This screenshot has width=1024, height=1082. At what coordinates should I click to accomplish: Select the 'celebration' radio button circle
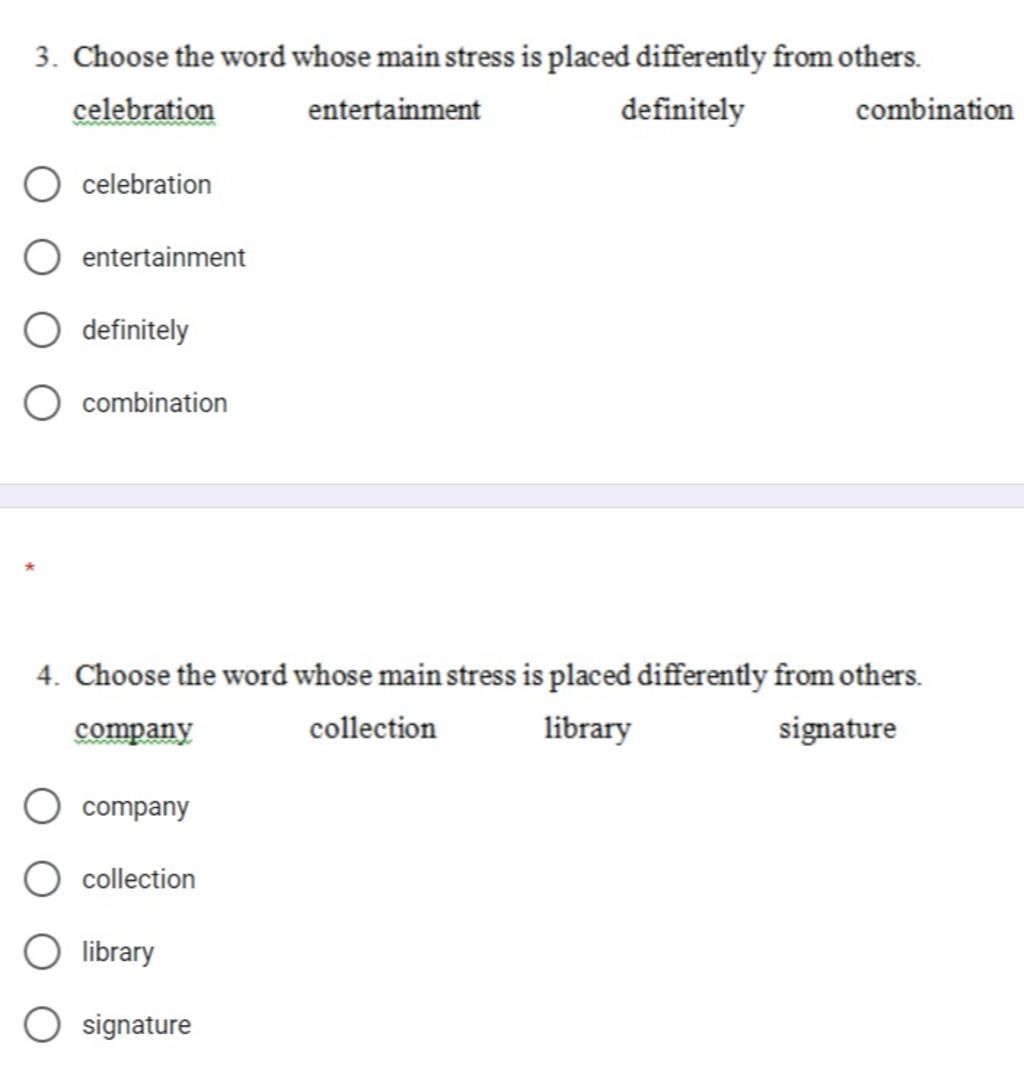point(41,185)
